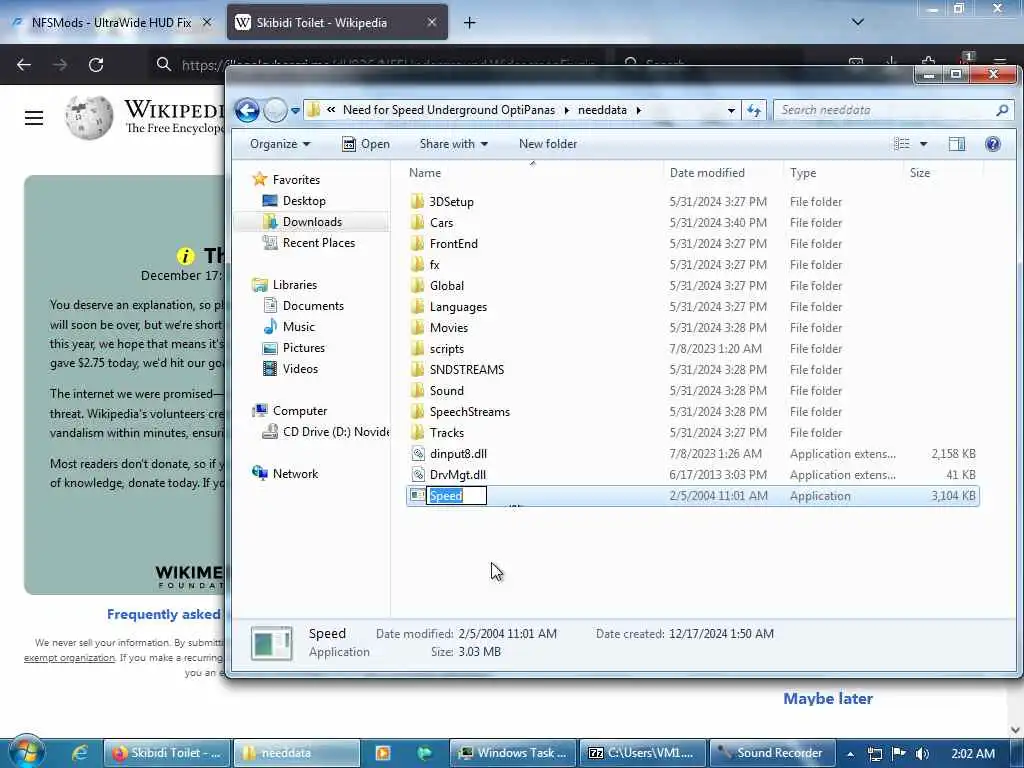Screen dimensions: 1024x768
Task: Open Pictures library
Action: 303,347
